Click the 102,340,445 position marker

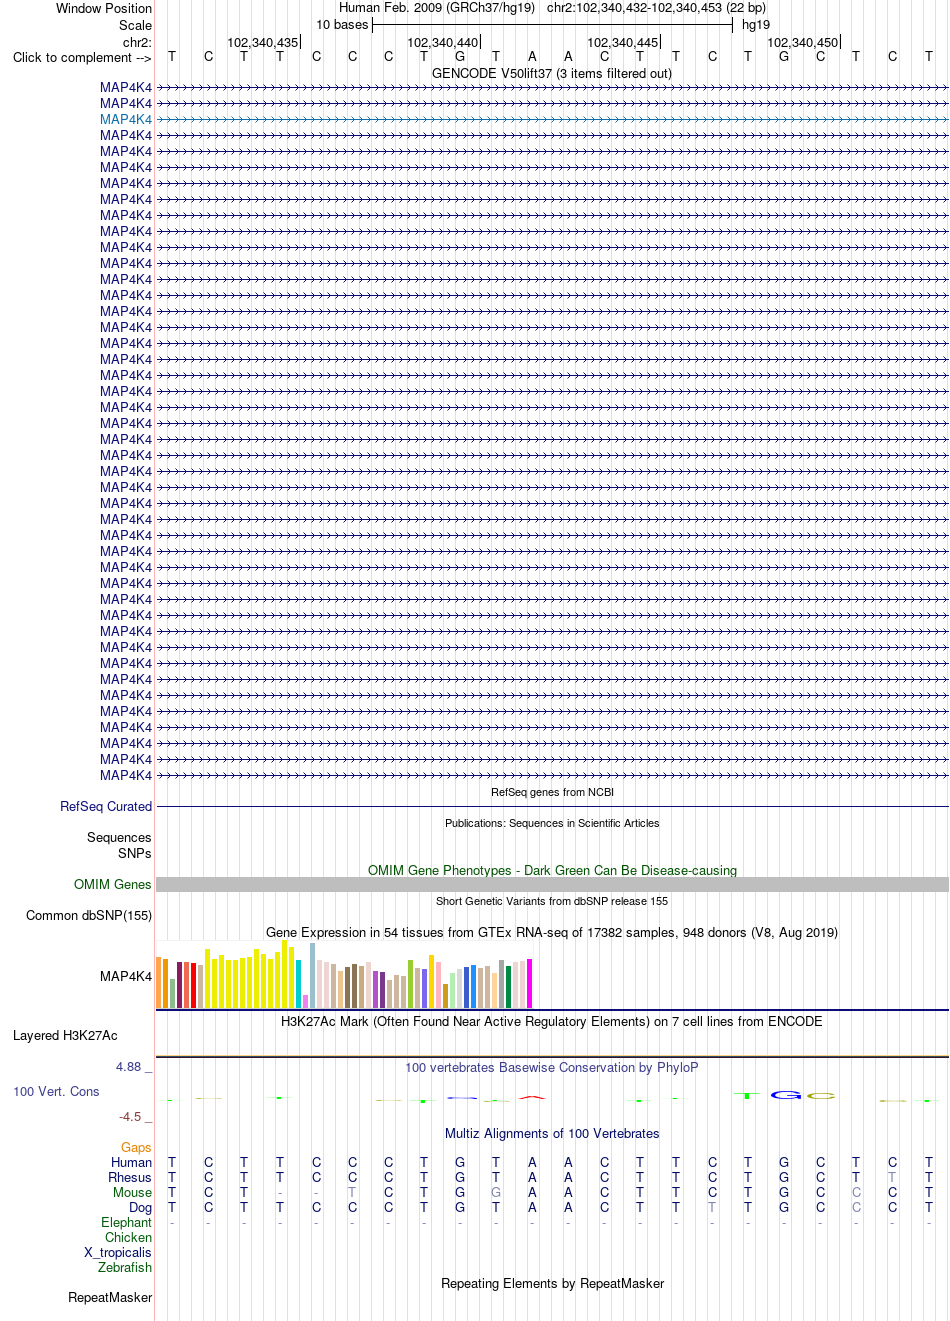pyautogui.click(x=623, y=42)
